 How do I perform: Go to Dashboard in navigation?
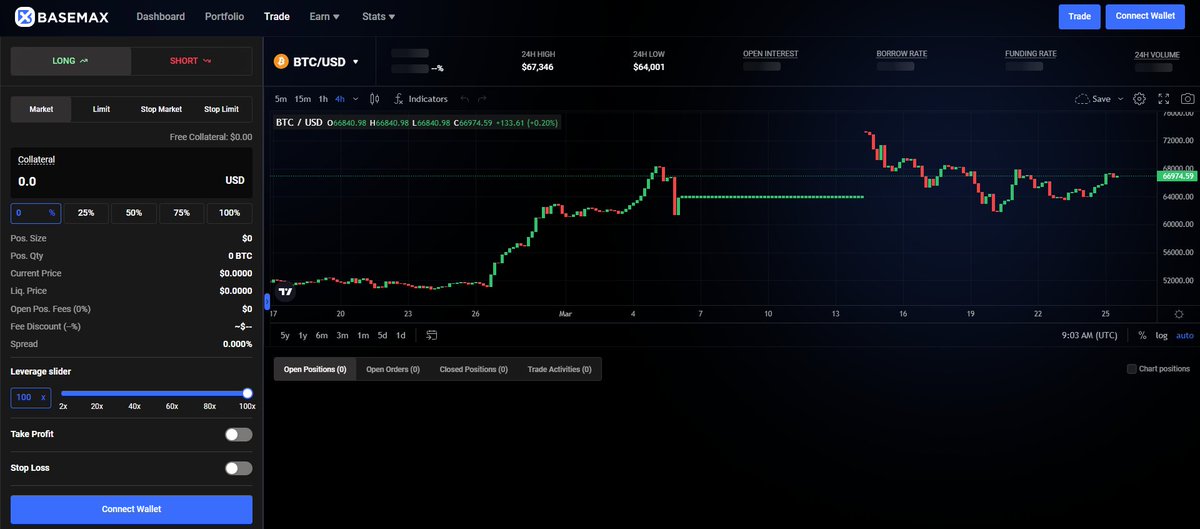pyautogui.click(x=160, y=17)
